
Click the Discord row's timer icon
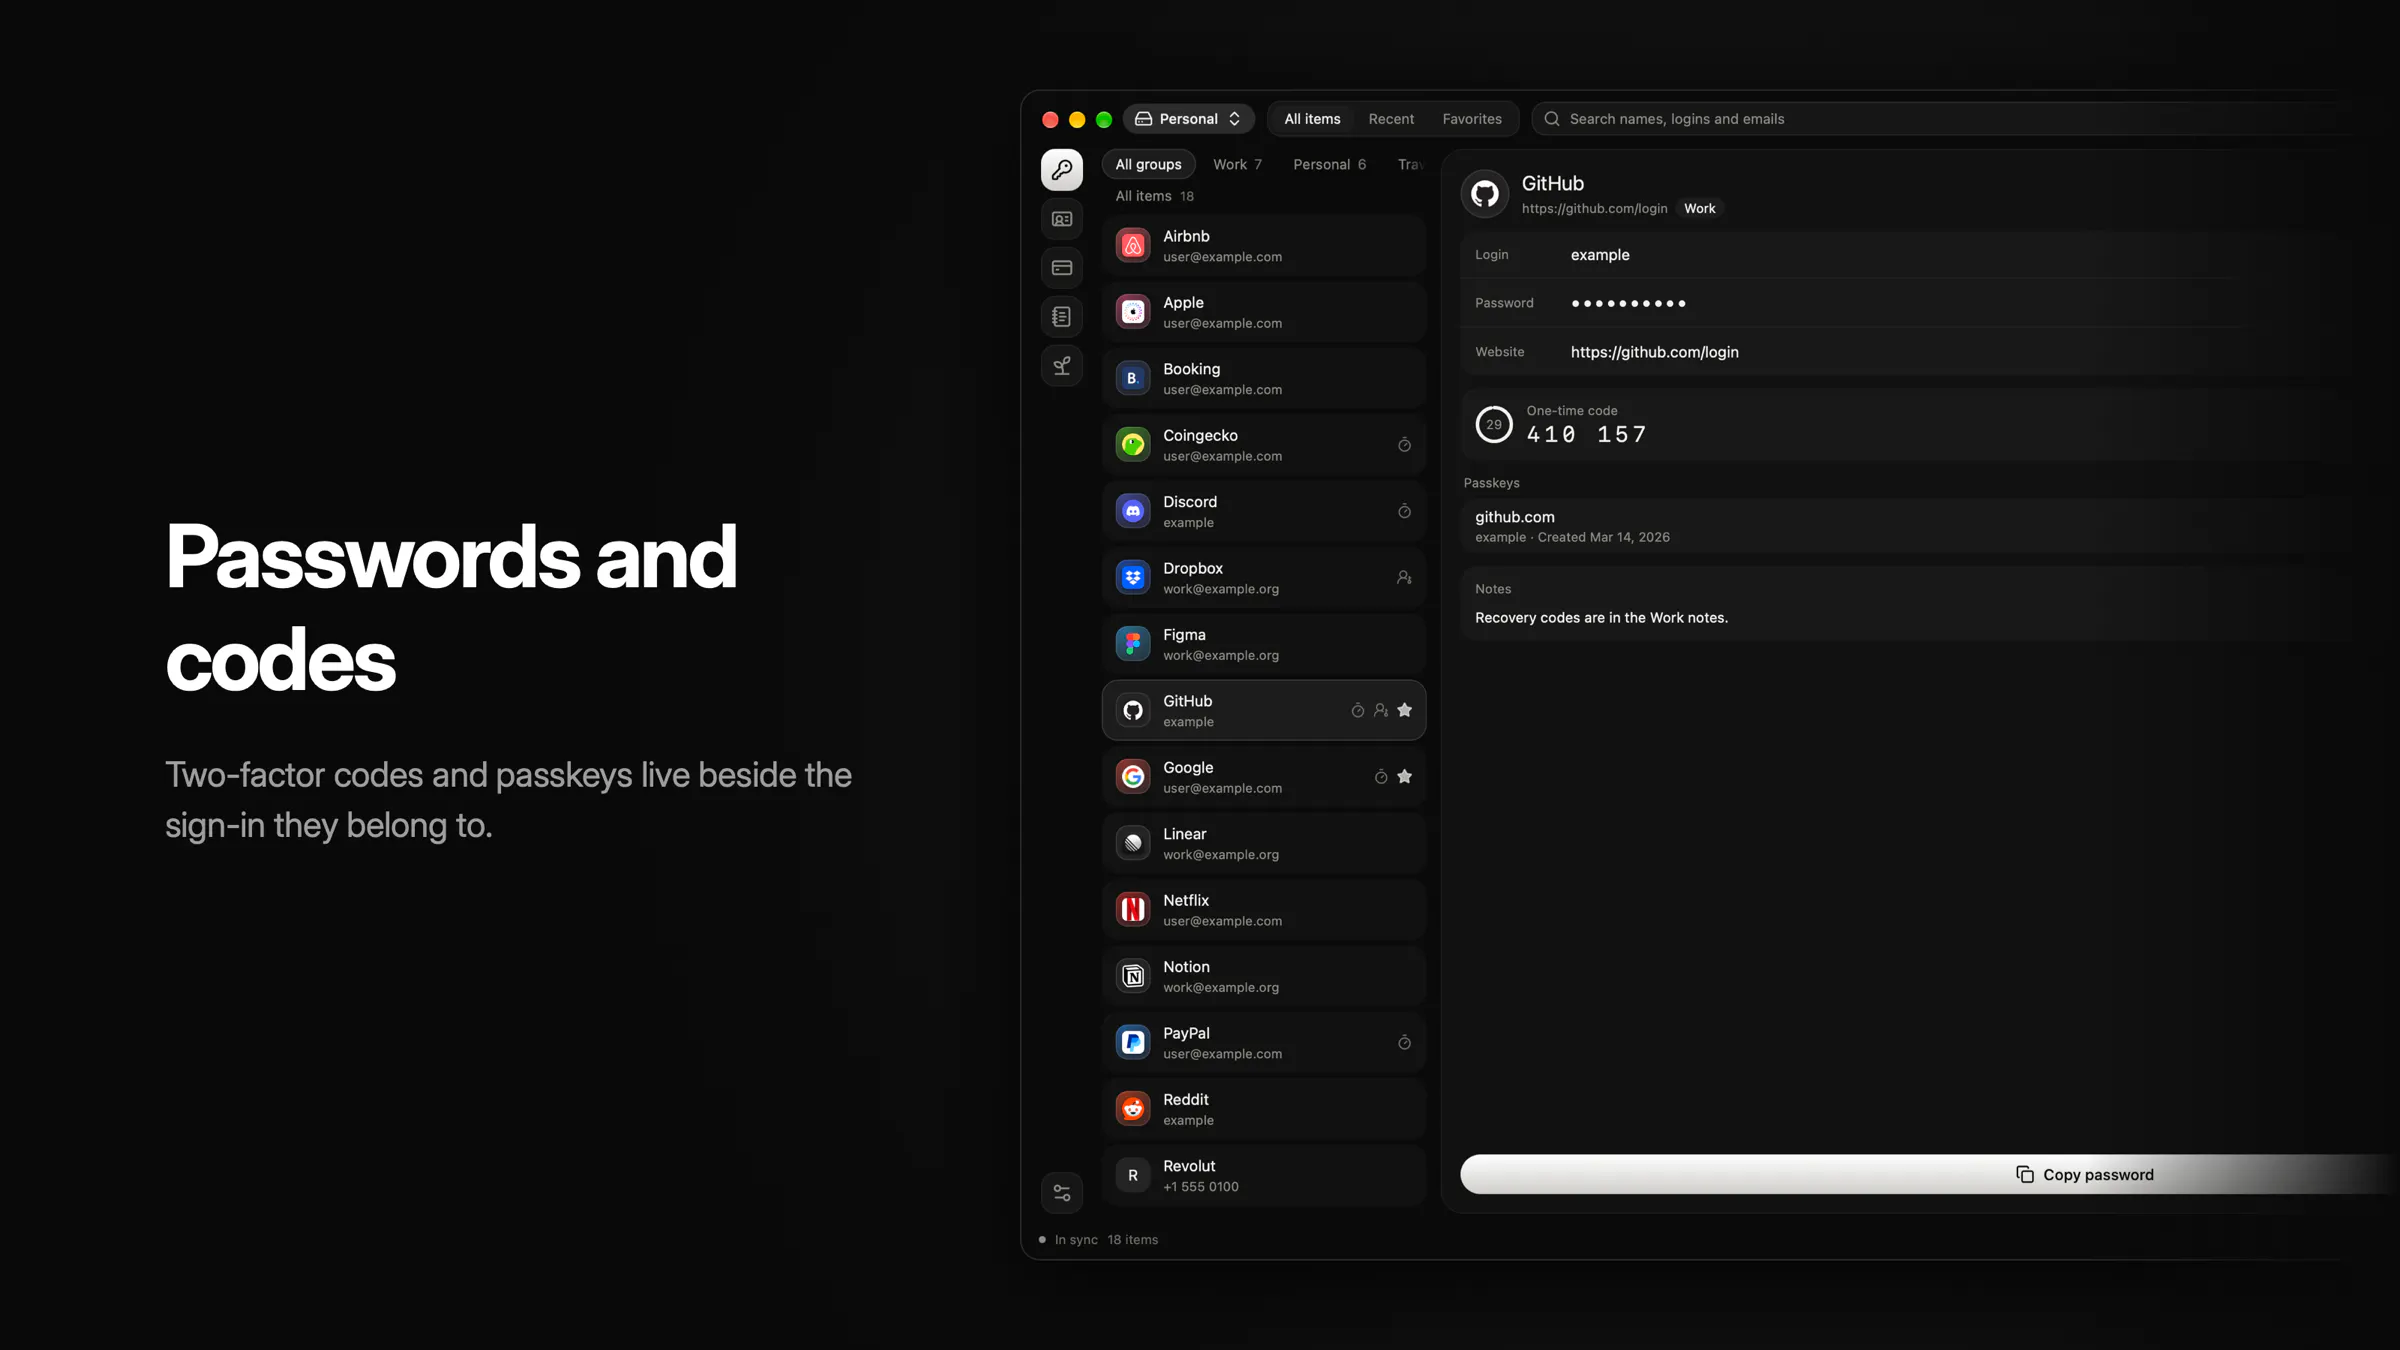click(1404, 511)
